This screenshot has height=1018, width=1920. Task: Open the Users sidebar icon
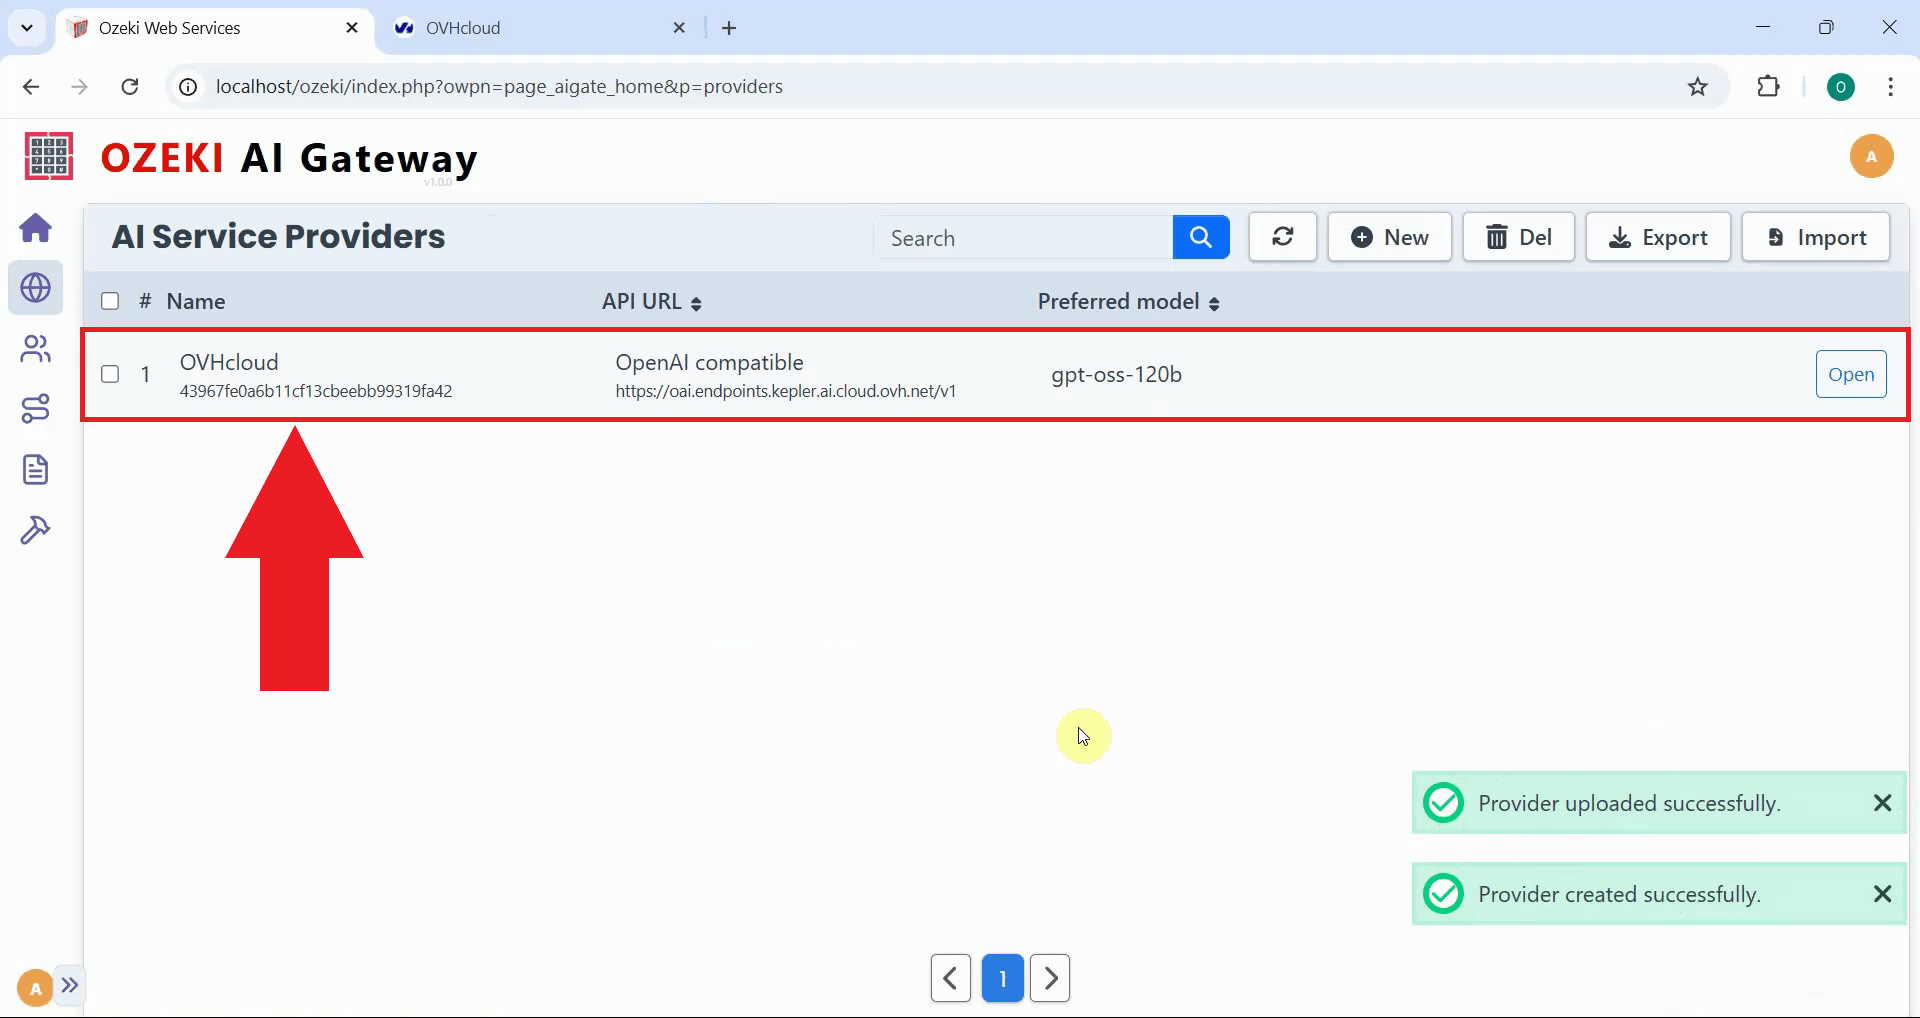(x=36, y=349)
